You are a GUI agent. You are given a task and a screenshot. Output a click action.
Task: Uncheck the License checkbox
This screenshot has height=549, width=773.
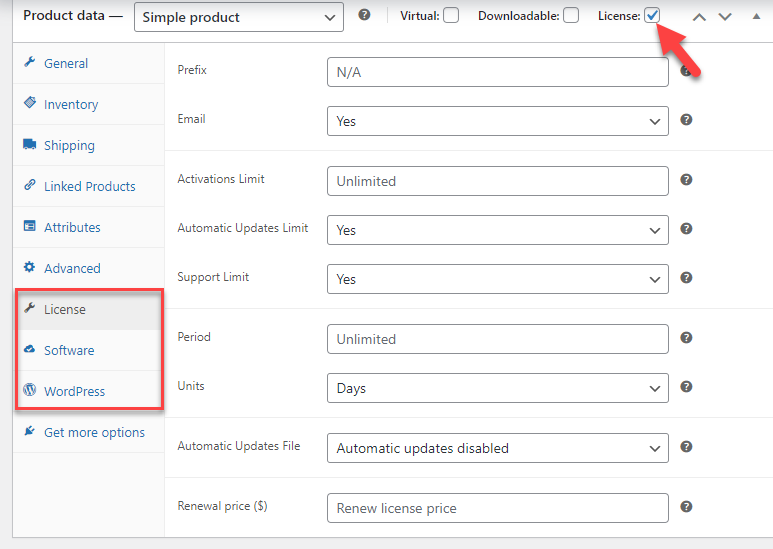[652, 16]
